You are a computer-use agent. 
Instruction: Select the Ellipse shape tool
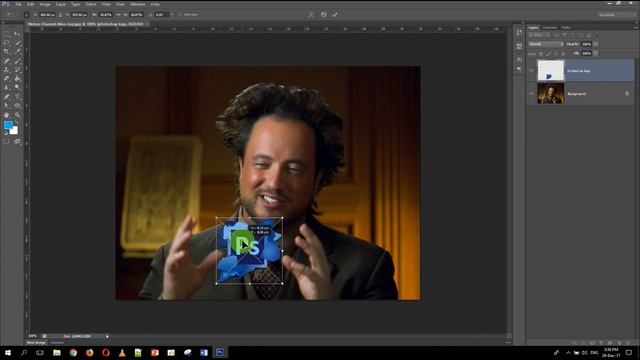click(x=17, y=106)
